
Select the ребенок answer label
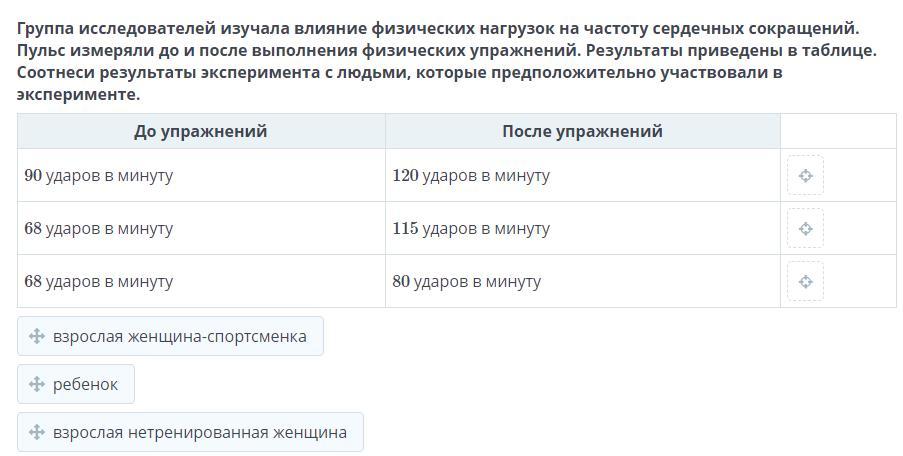pos(86,384)
